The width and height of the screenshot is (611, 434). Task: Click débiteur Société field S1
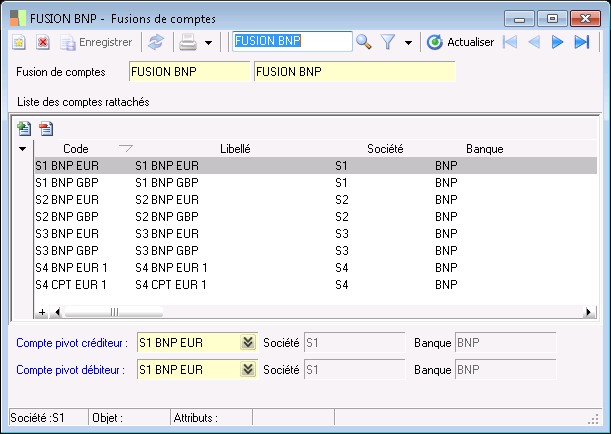[355, 370]
